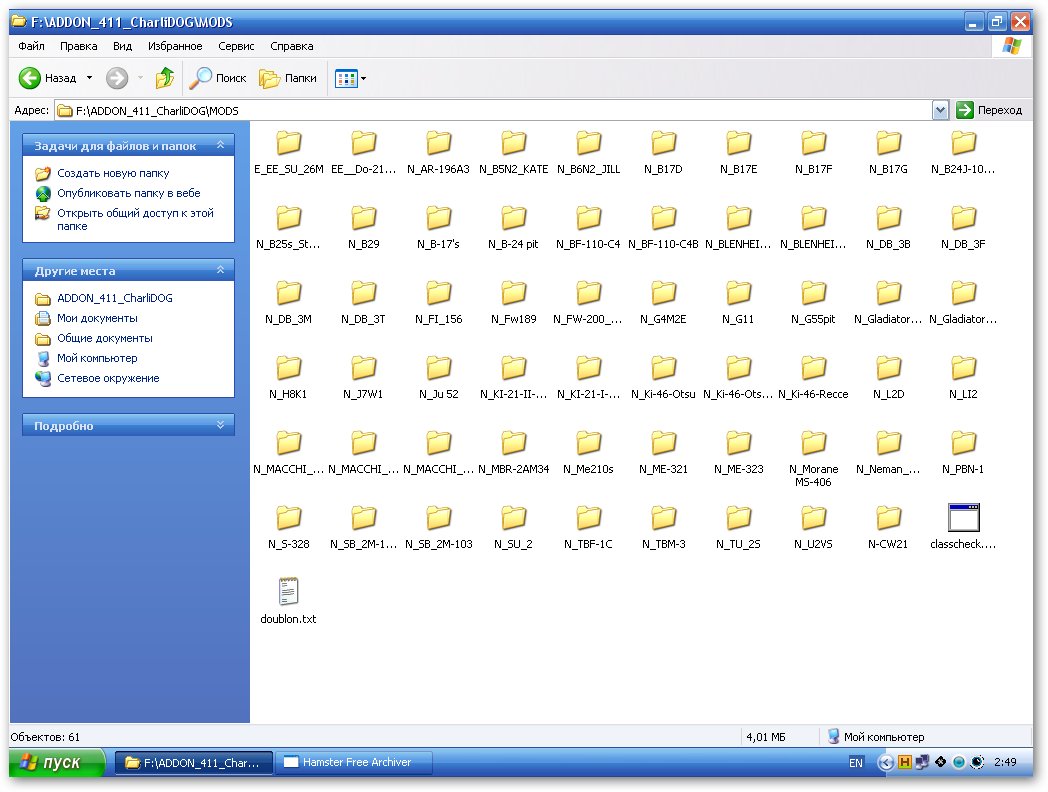Collapse the 'Задачи для файлов и папок' panel
The width and height of the screenshot is (1048, 792).
pos(220,146)
